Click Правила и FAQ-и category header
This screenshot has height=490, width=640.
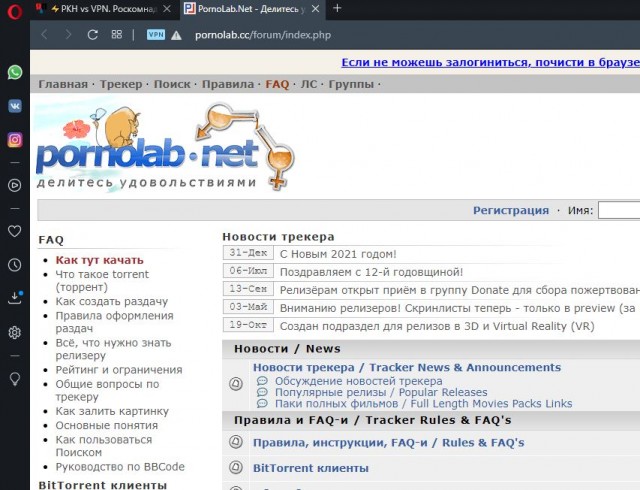click(373, 420)
